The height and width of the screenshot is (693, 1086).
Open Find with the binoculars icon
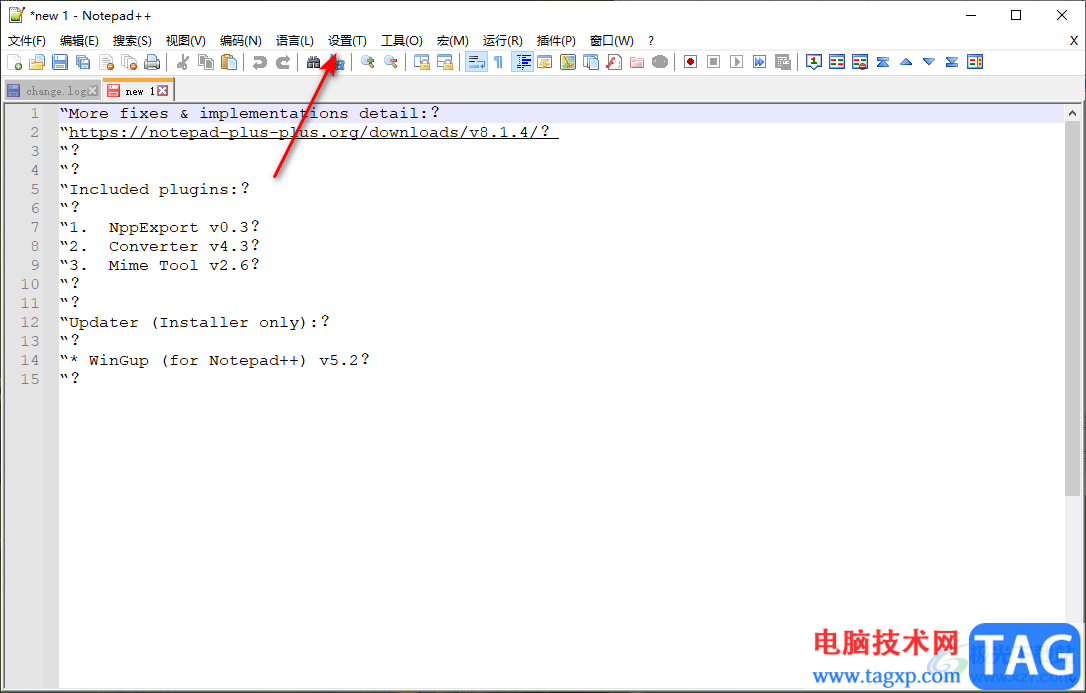click(x=313, y=62)
